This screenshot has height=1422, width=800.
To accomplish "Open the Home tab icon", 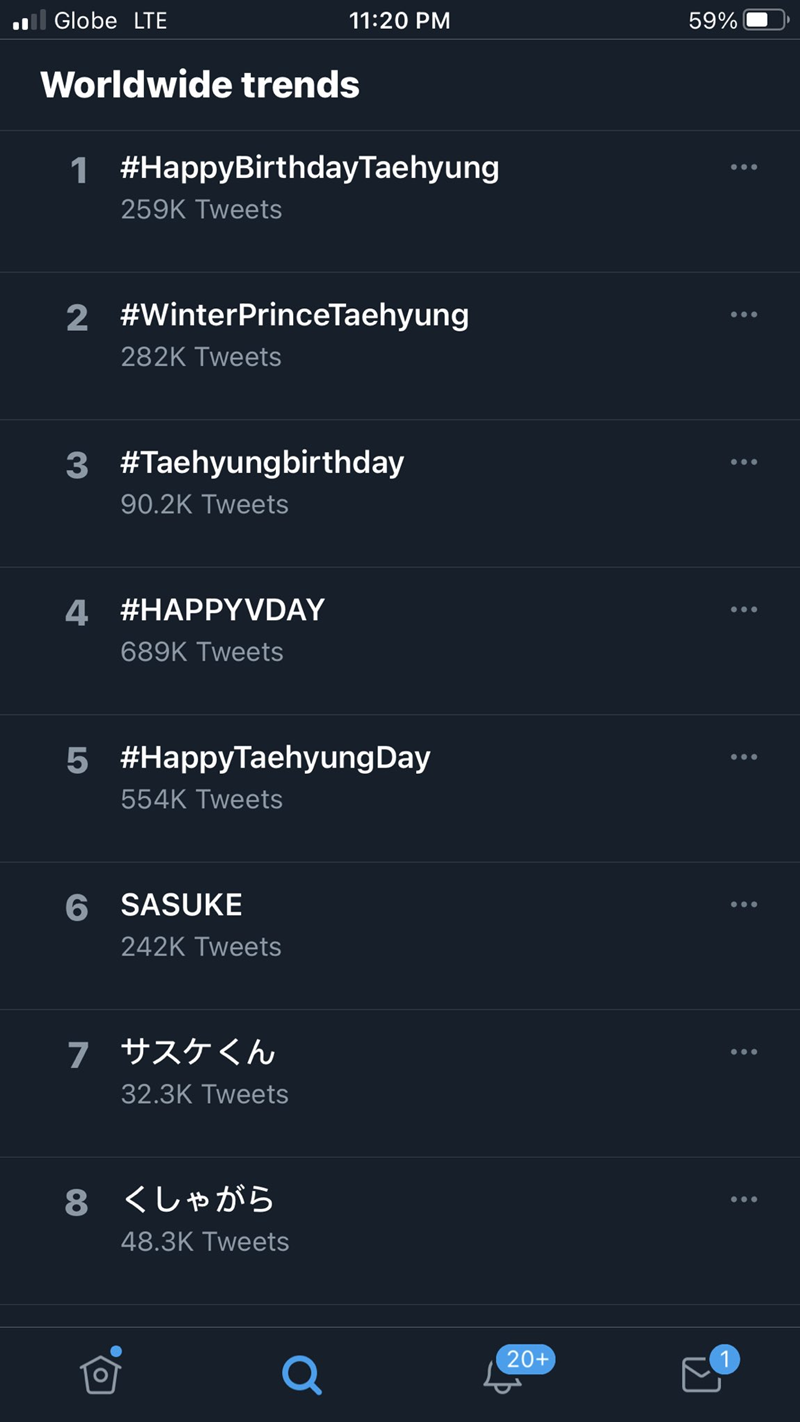I will [x=100, y=1375].
